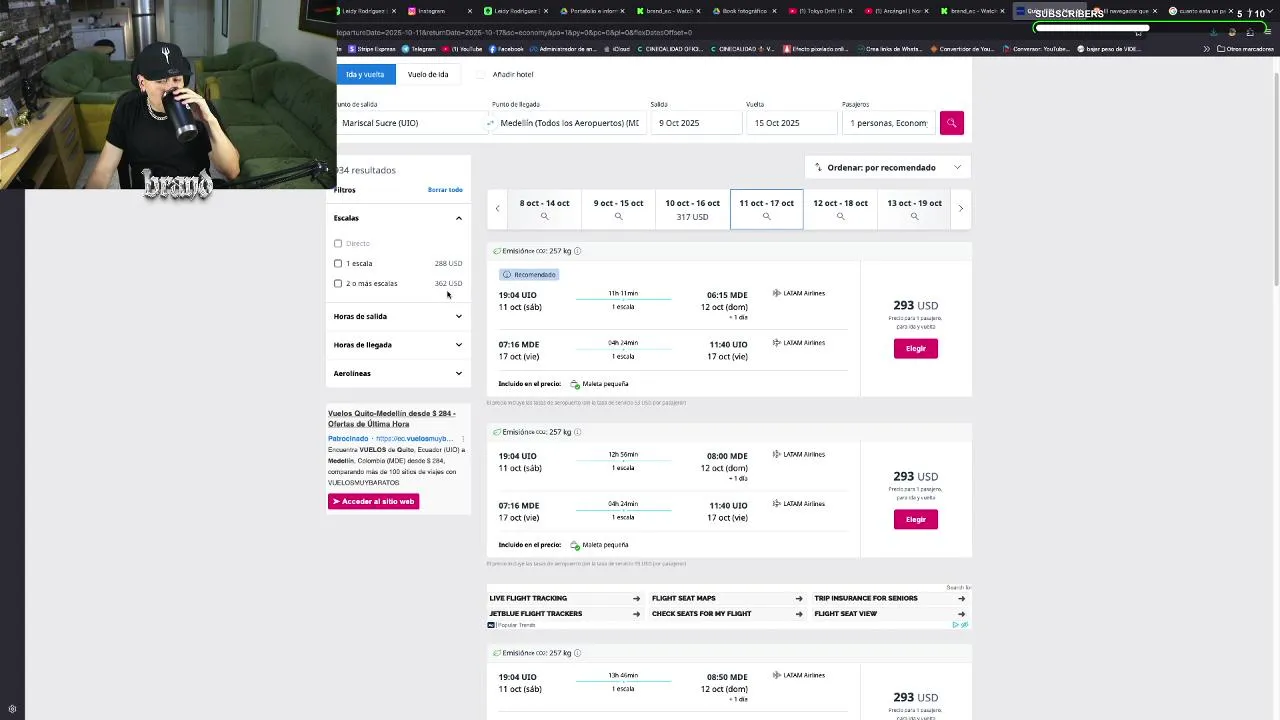1280x720 pixels.
Task: Click the small luggage icon in first result
Action: pos(575,384)
